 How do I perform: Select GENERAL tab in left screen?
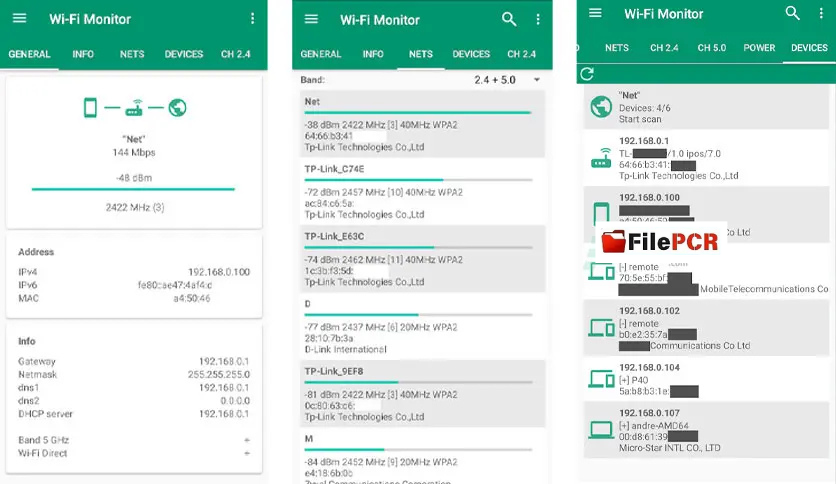[x=29, y=54]
